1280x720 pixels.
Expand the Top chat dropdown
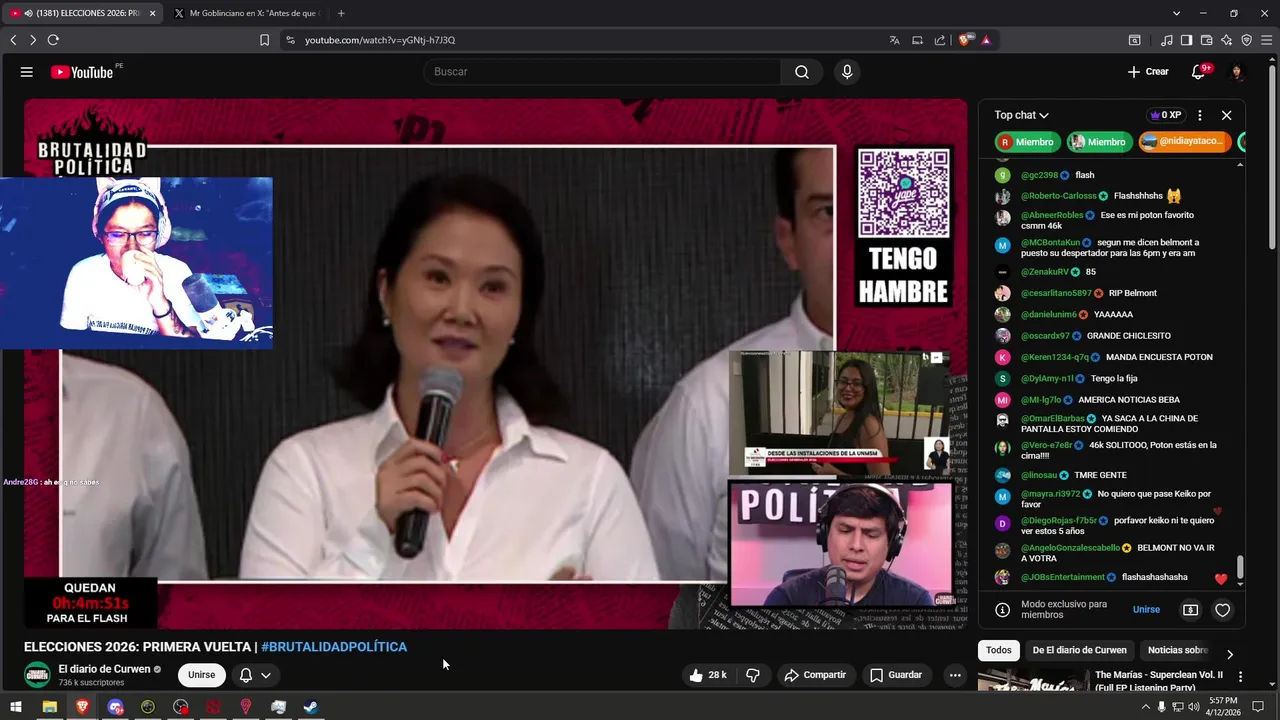tap(1021, 115)
